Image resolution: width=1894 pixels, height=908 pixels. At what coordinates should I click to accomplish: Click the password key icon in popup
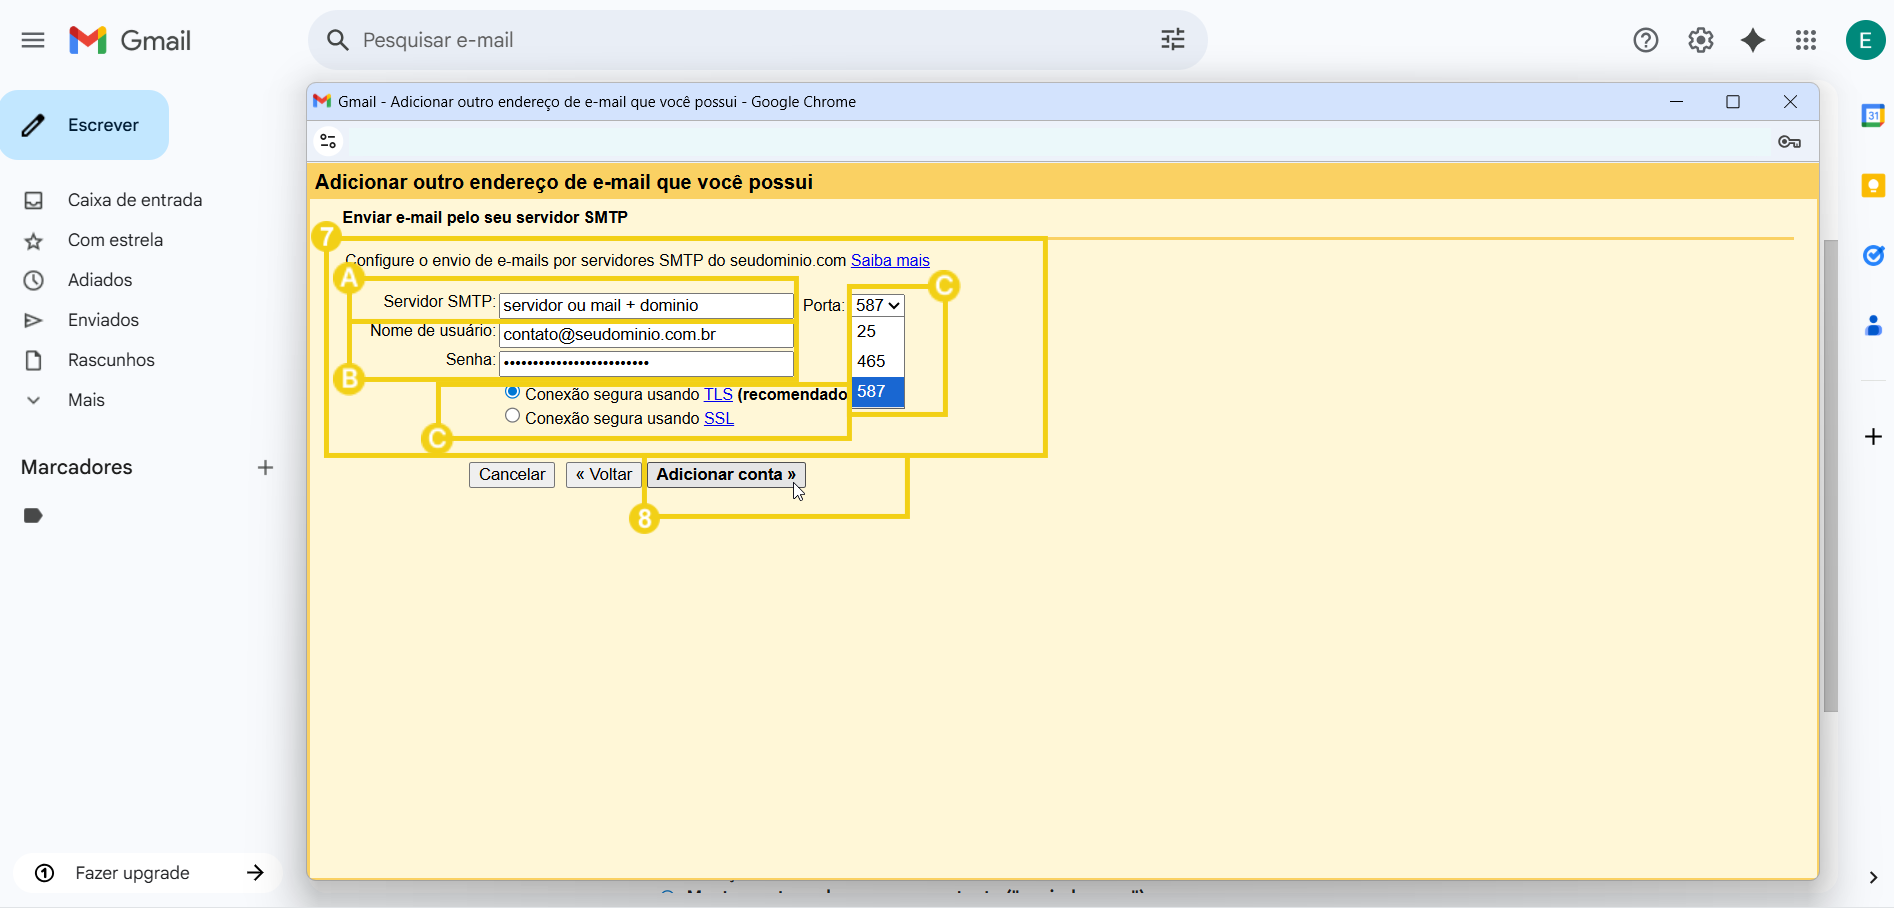point(1790,142)
